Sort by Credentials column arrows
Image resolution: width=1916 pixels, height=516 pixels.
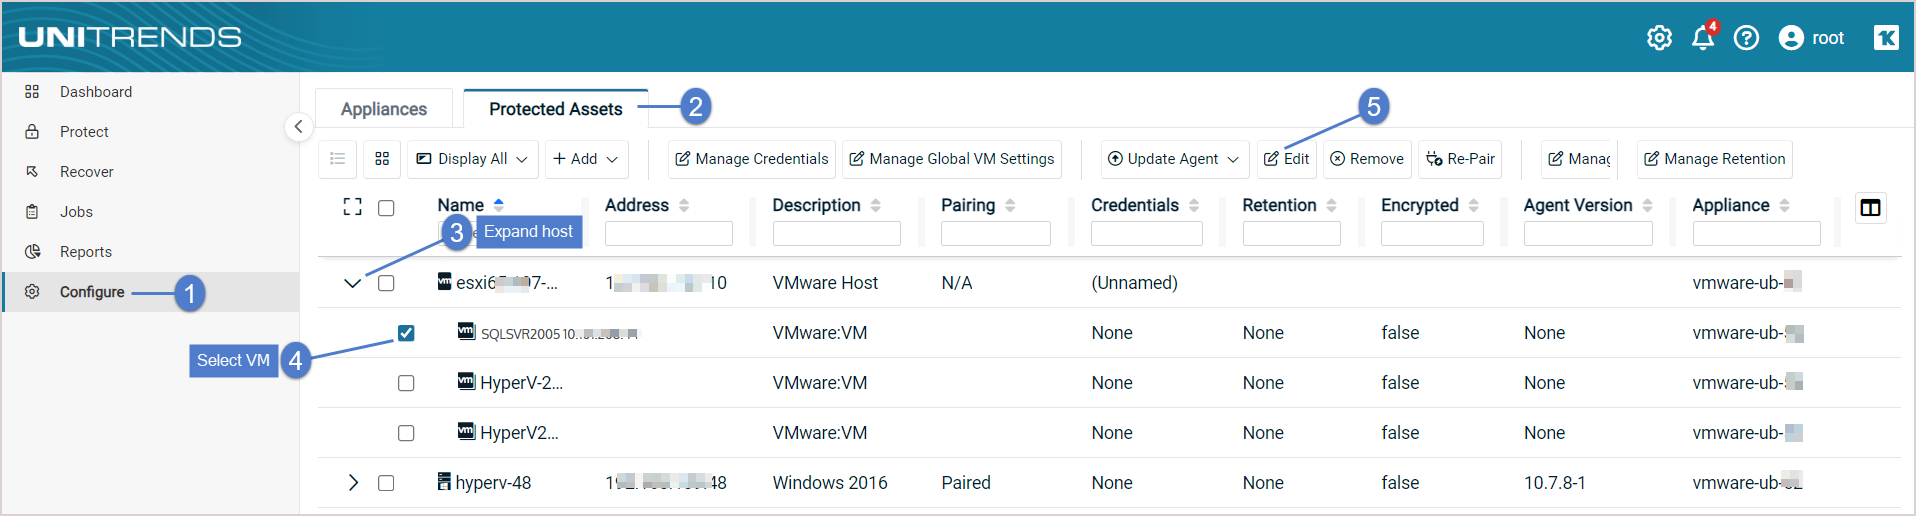tap(1194, 205)
